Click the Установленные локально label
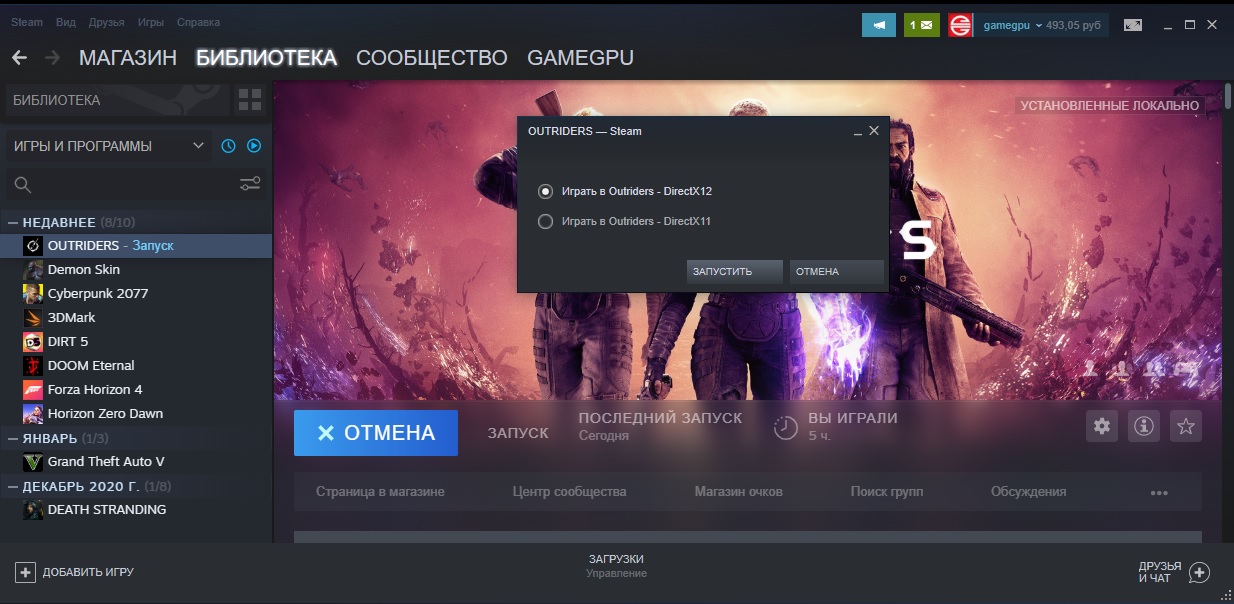1234x604 pixels. pos(1110,105)
